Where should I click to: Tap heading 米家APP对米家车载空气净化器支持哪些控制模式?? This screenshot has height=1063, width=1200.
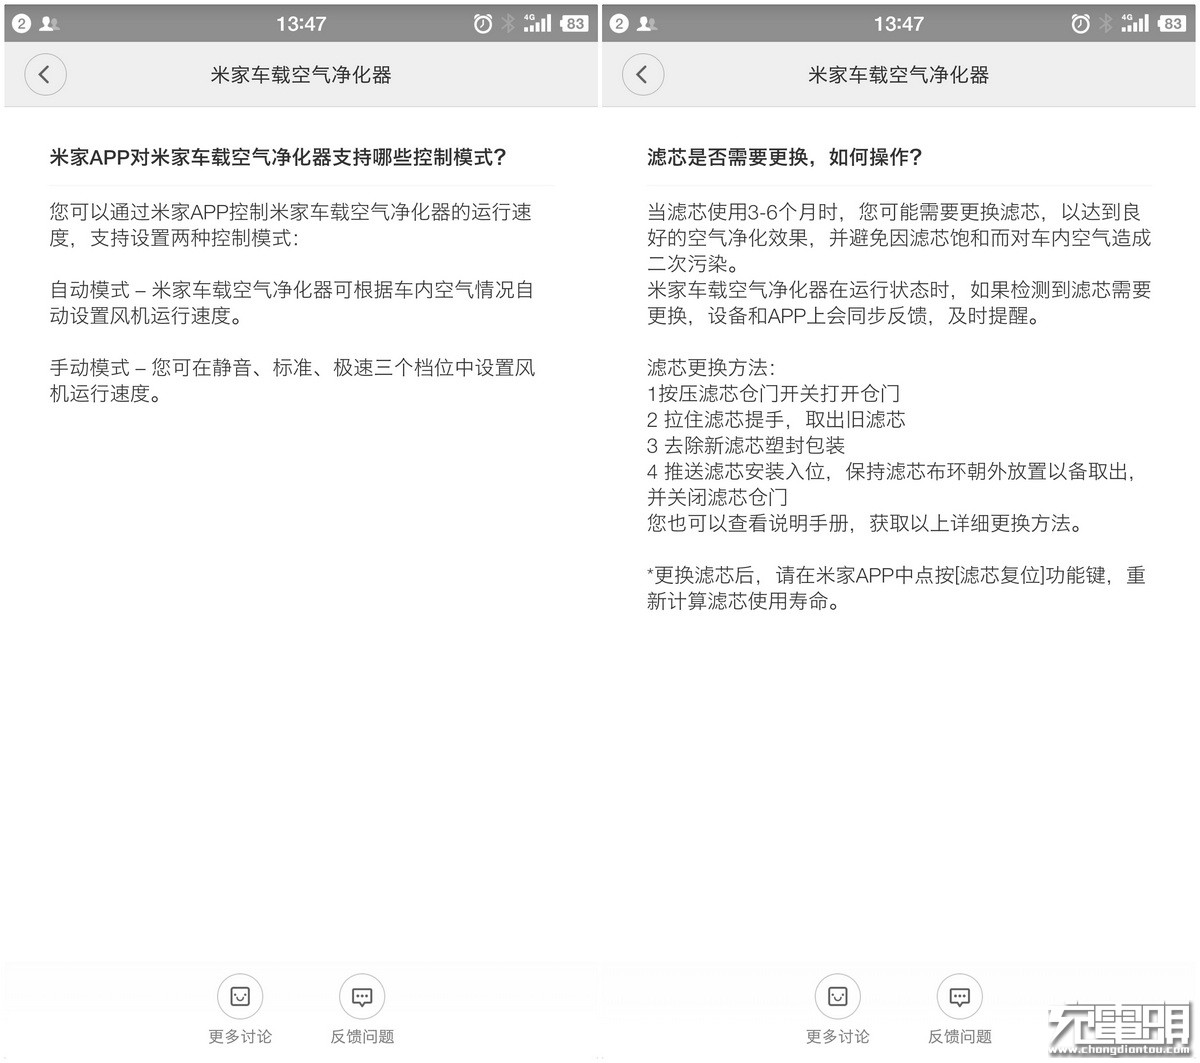coord(279,157)
